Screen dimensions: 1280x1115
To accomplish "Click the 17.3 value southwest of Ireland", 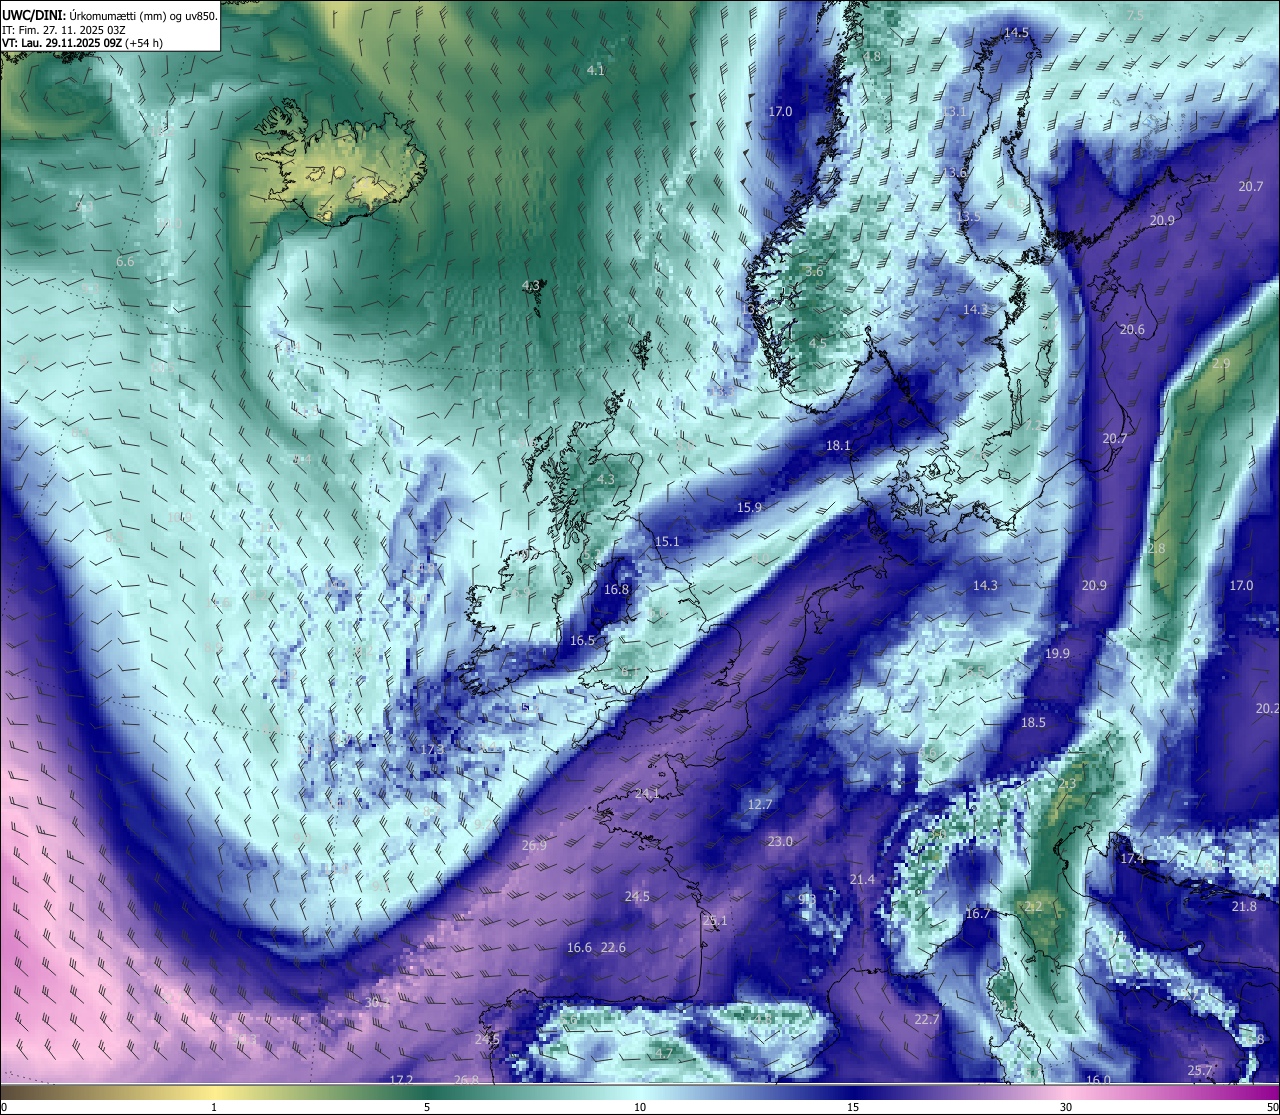I will pos(432,750).
